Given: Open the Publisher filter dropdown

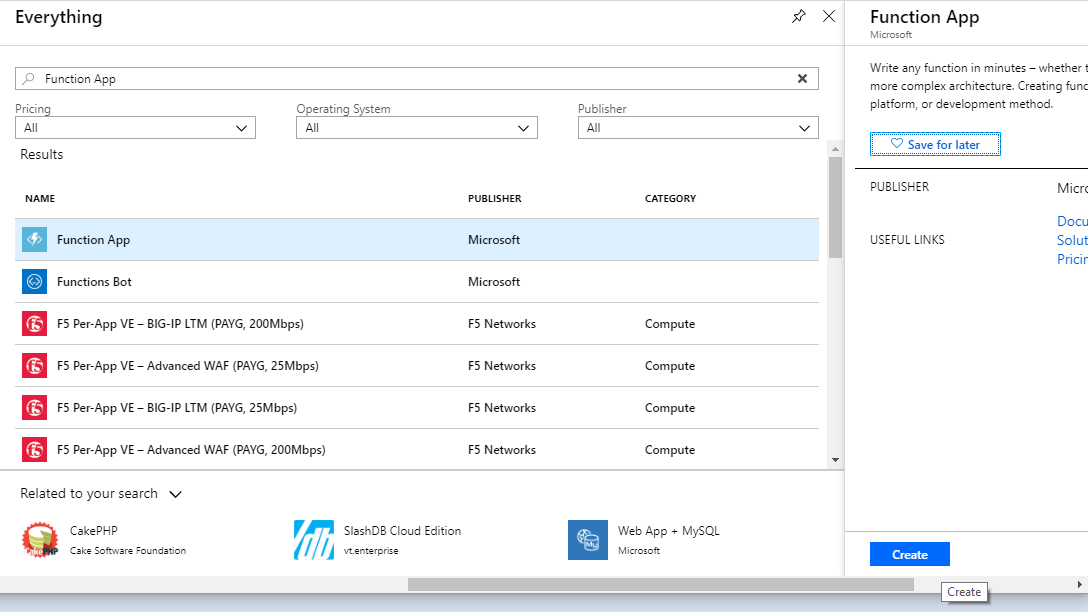Looking at the screenshot, I should tap(698, 128).
